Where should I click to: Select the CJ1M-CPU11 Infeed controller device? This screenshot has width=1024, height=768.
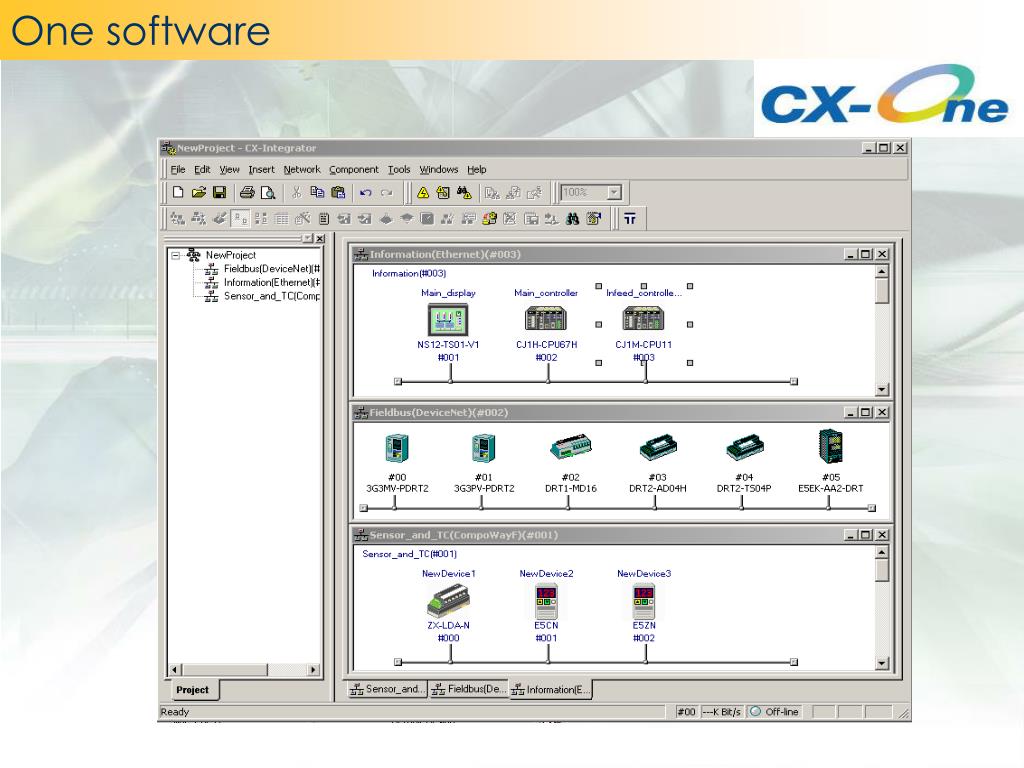(643, 319)
